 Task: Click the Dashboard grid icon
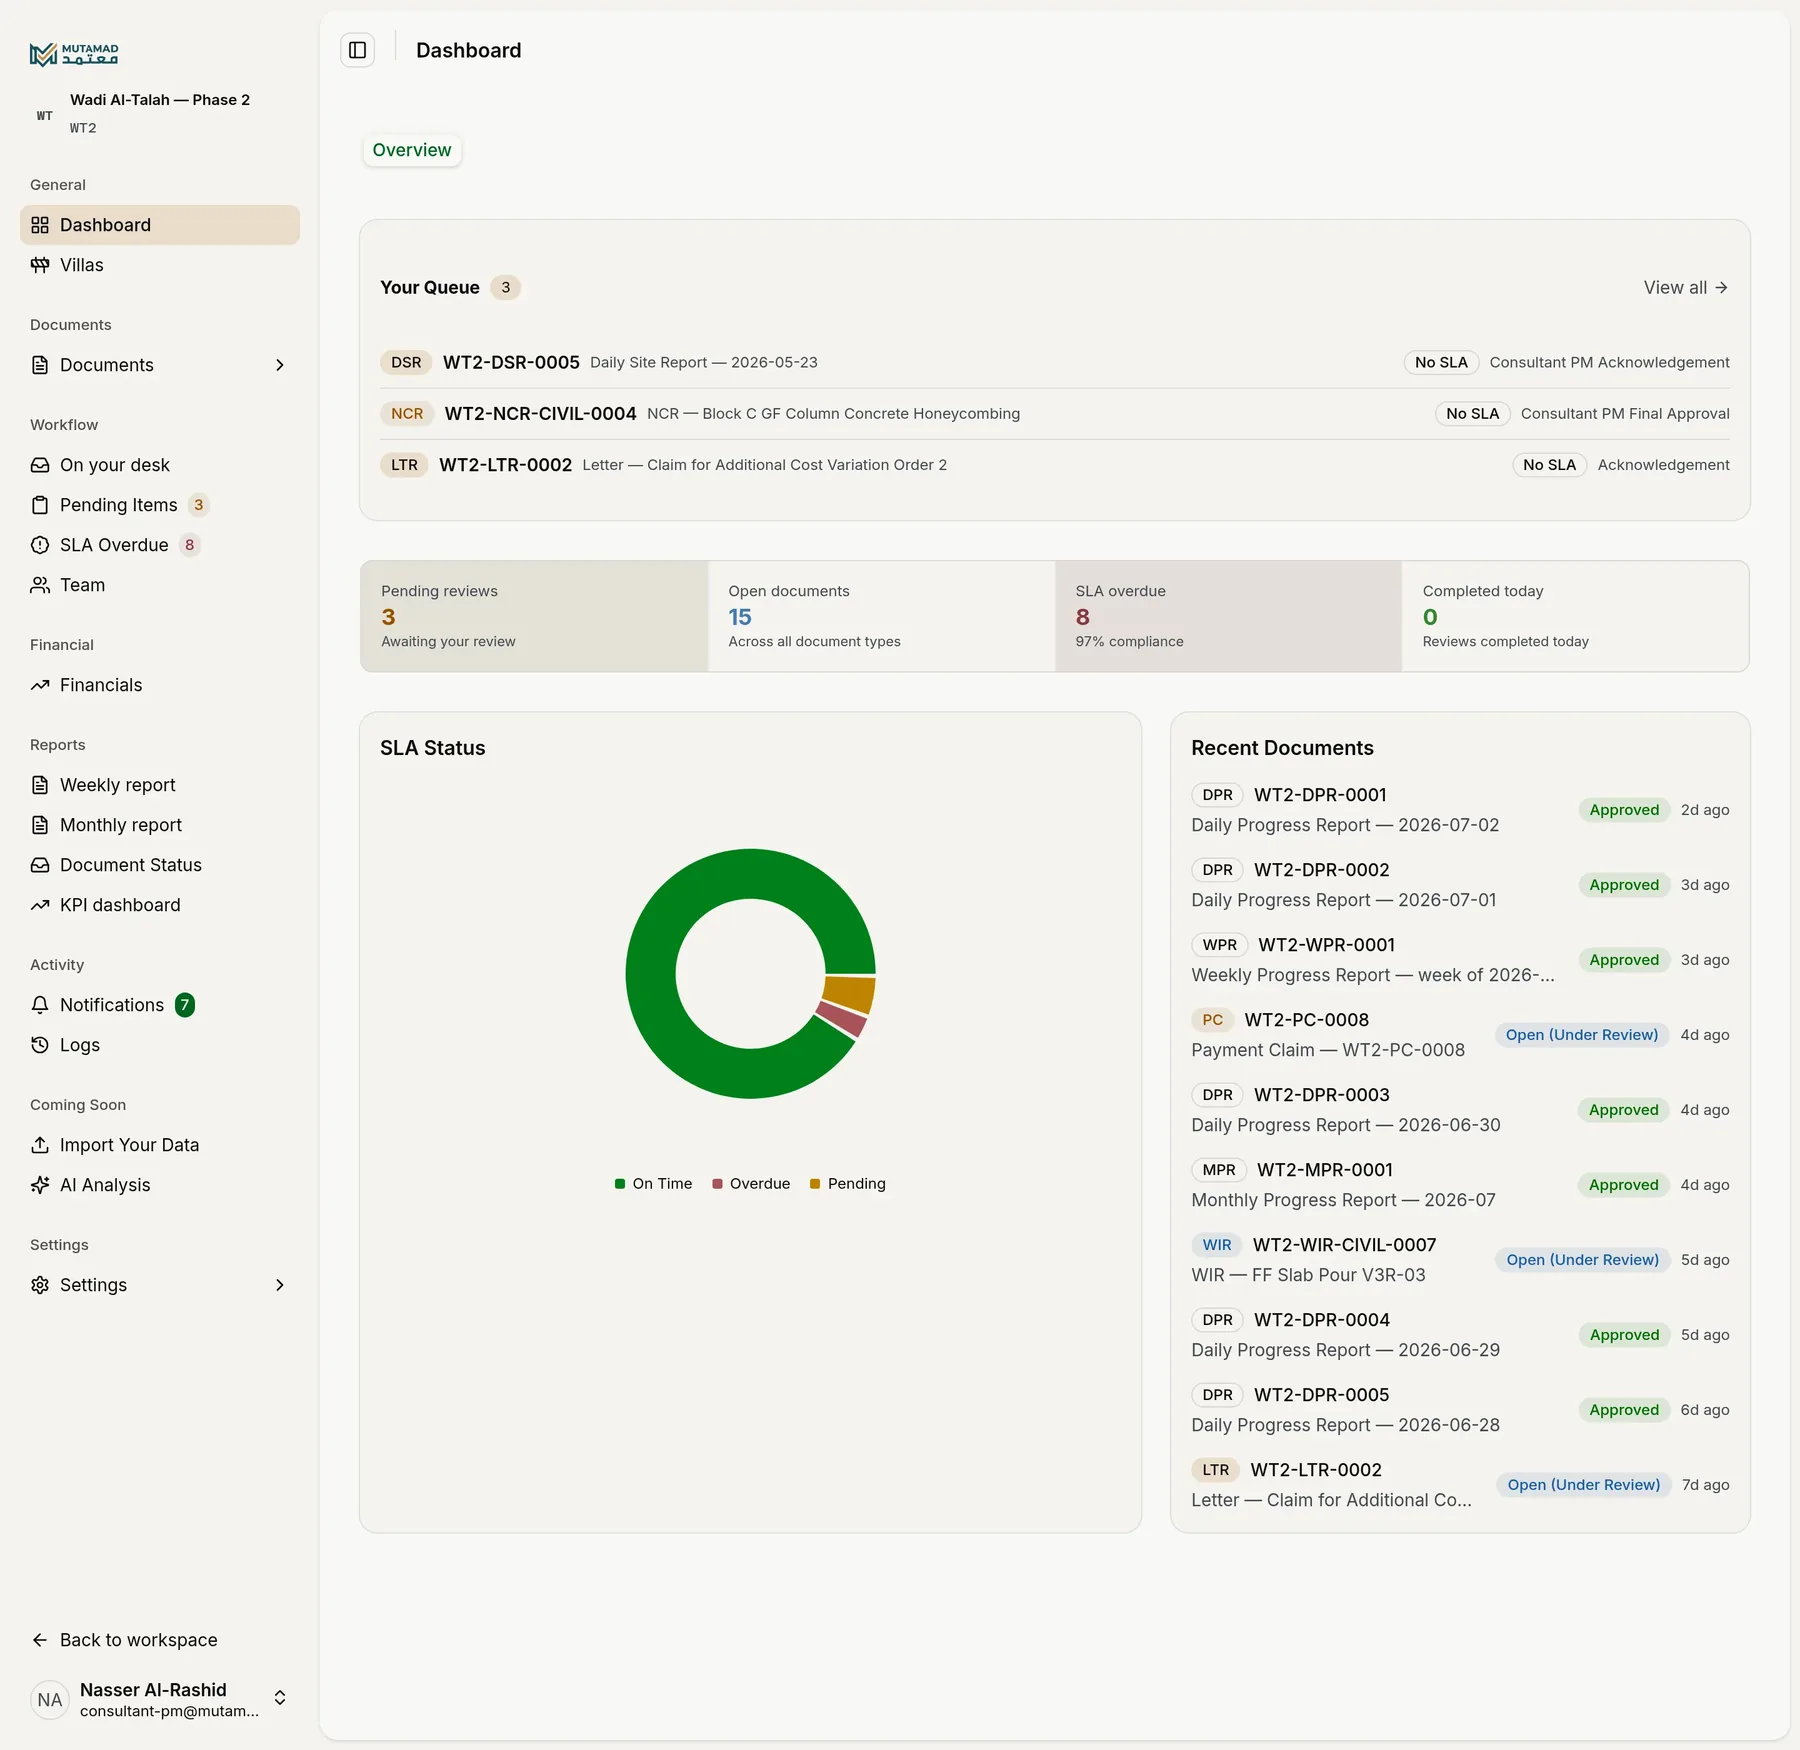click(x=40, y=225)
